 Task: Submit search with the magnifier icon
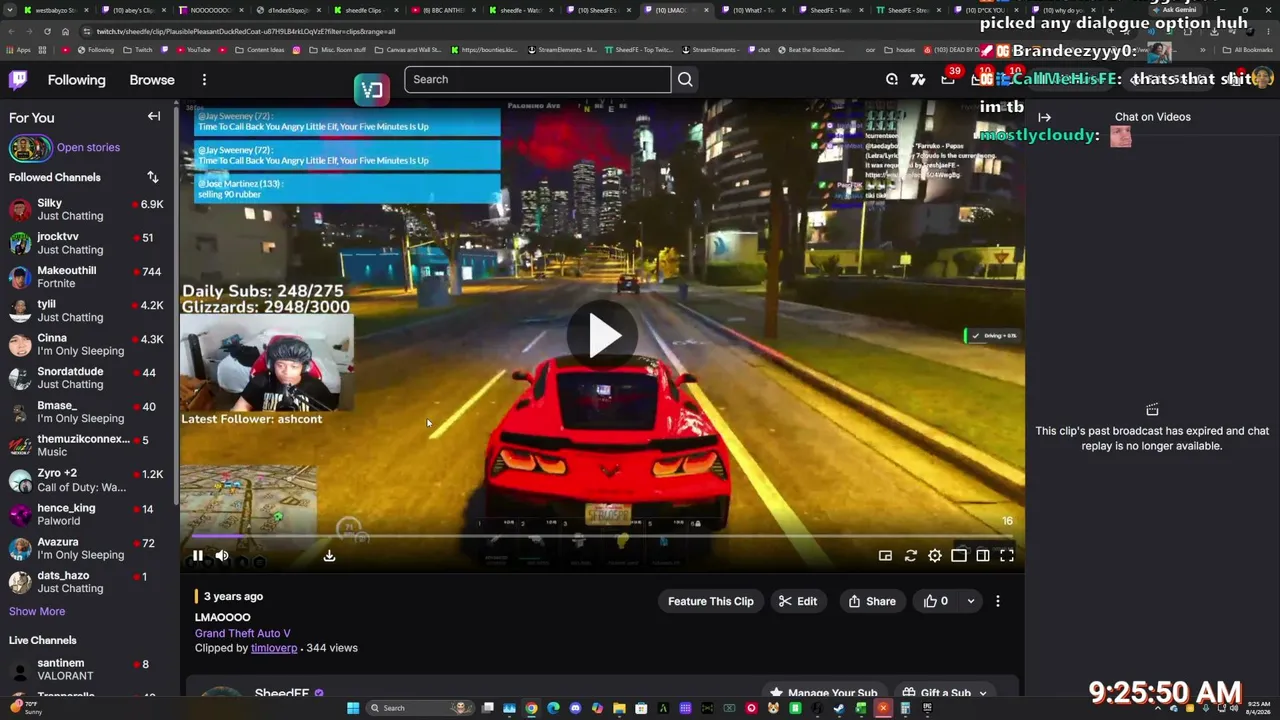click(685, 79)
